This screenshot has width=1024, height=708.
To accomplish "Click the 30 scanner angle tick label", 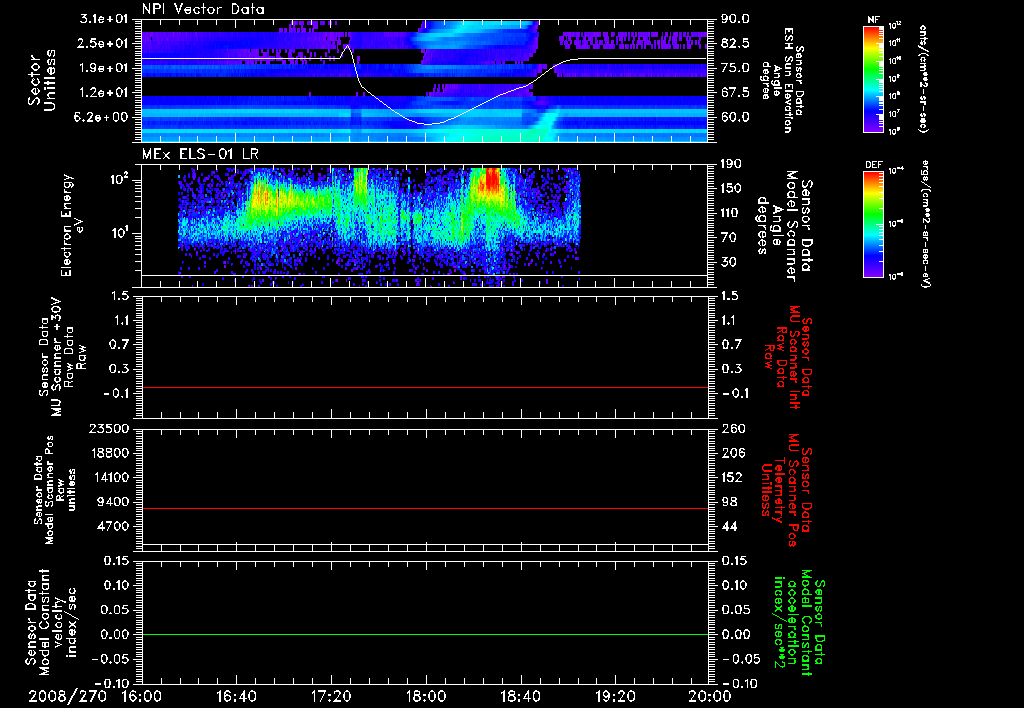I will [x=728, y=262].
